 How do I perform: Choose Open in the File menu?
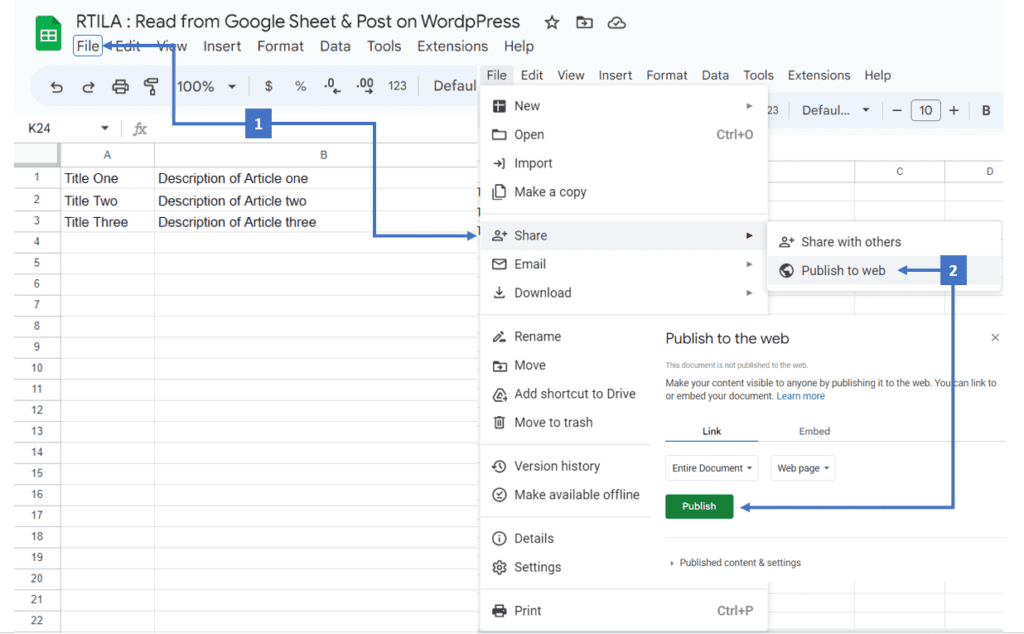pos(624,135)
